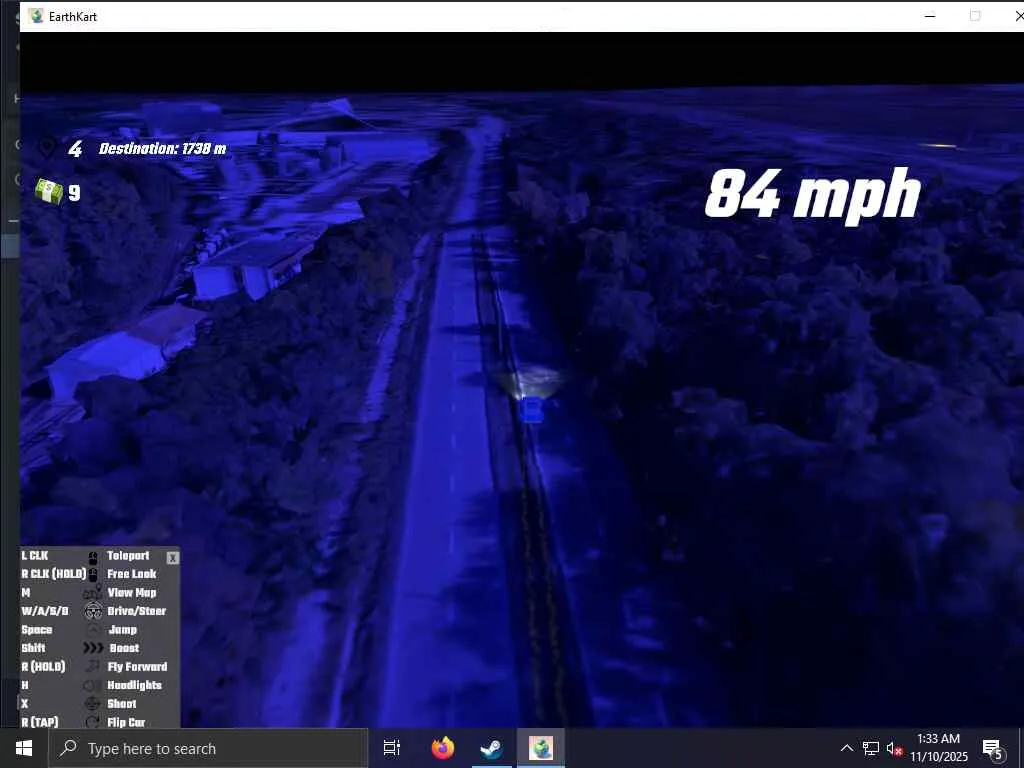
Task: Click the 'Shoot' label
Action: pos(122,704)
